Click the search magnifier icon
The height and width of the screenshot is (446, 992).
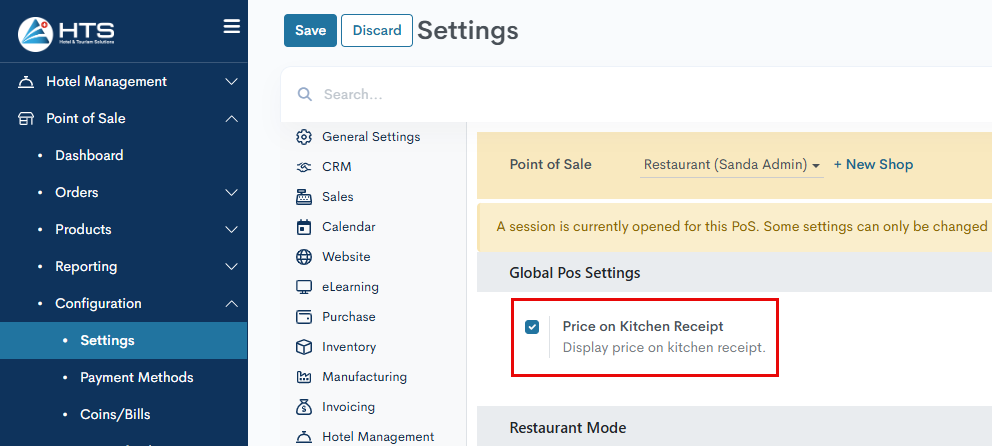[x=303, y=95]
